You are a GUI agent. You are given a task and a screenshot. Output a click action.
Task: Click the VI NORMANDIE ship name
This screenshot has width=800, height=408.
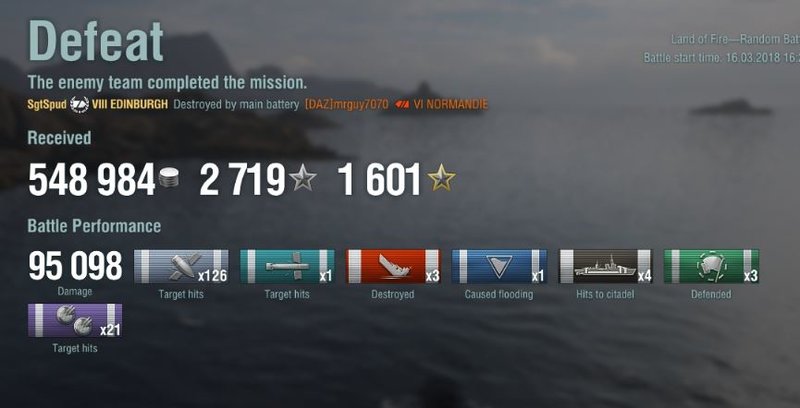(451, 105)
